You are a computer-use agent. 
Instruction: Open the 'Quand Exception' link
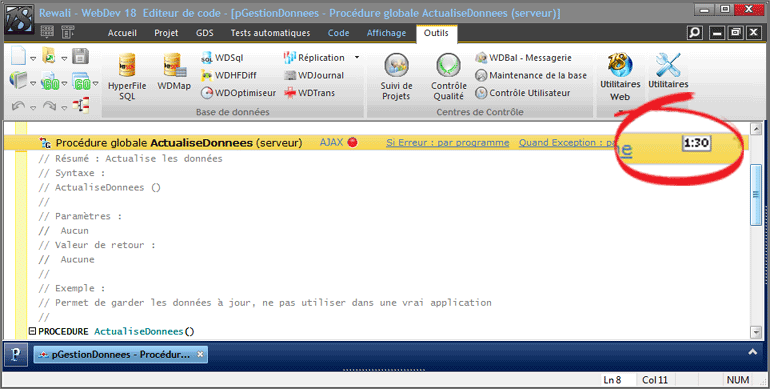567,142
